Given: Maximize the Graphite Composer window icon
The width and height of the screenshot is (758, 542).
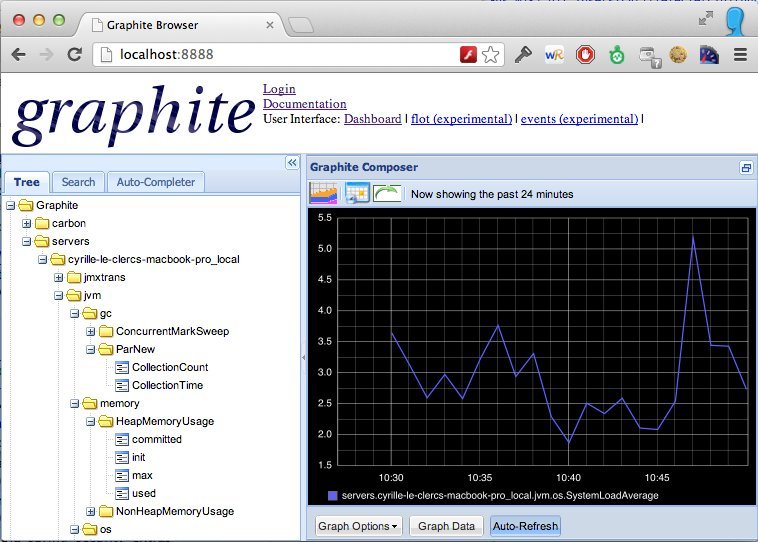Looking at the screenshot, I should pos(746,168).
